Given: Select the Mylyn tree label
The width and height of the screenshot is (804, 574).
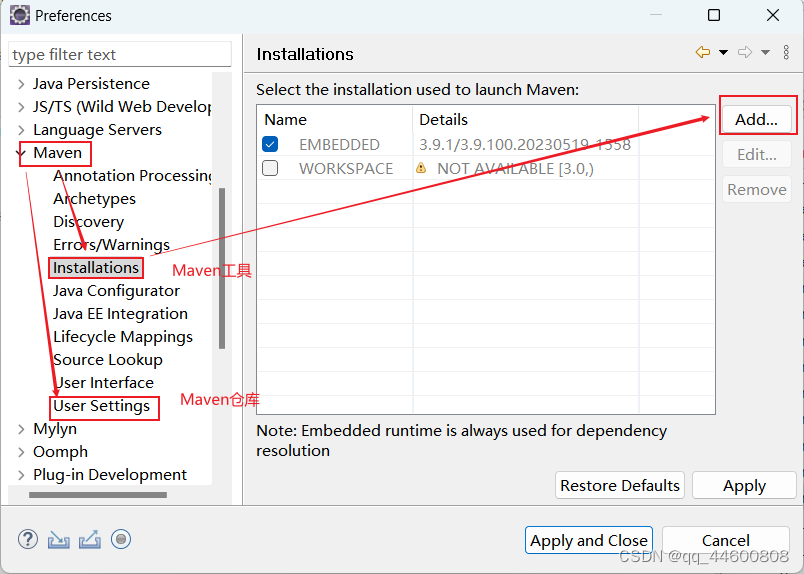Looking at the screenshot, I should point(55,429).
